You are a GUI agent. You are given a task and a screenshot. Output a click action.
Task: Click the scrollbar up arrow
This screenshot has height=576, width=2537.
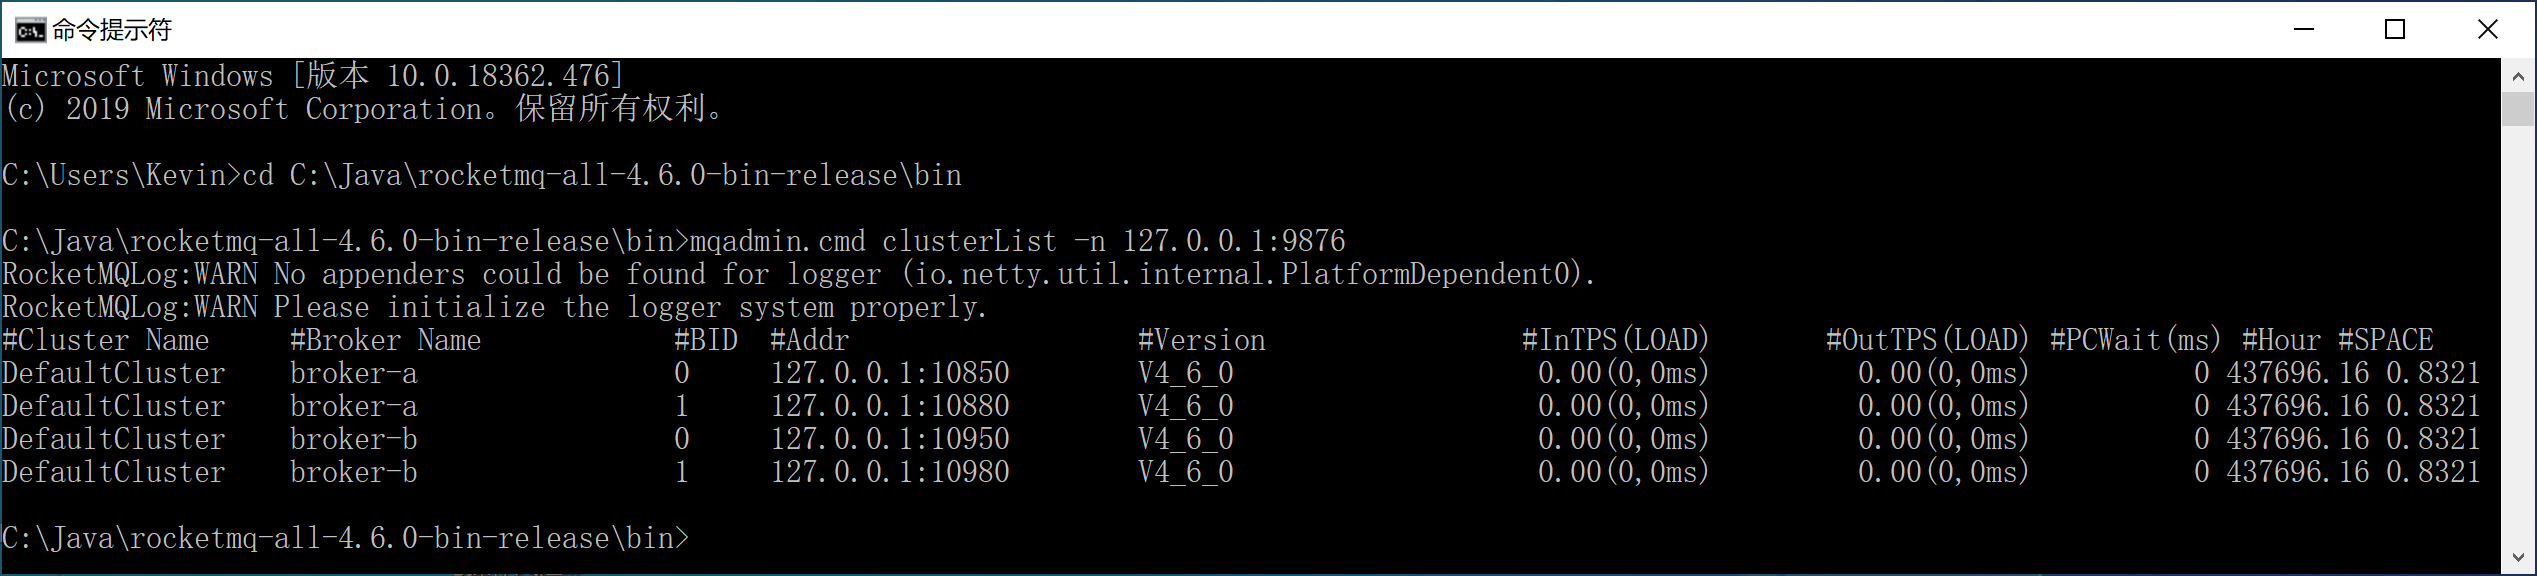point(2518,76)
